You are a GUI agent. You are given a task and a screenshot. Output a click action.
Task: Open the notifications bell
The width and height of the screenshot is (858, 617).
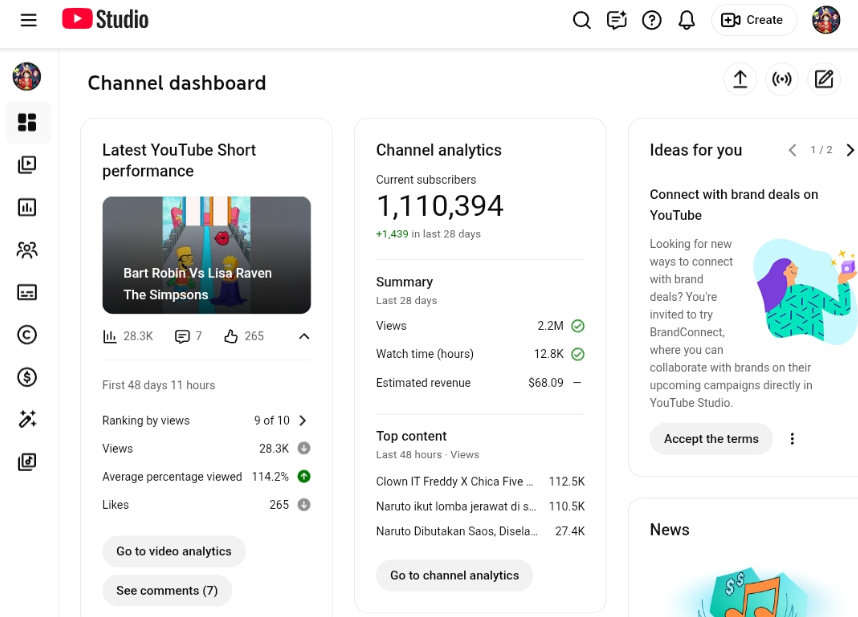click(x=686, y=20)
